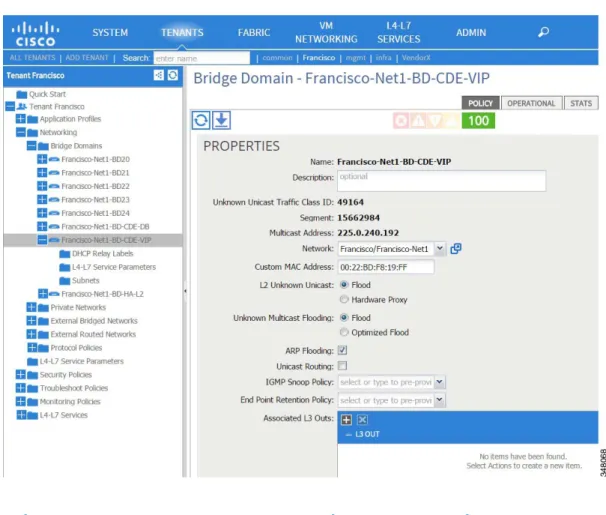The height and width of the screenshot is (515, 606).
Task: Click the delete X icon under Associated L3 Outs
Action: point(362,420)
